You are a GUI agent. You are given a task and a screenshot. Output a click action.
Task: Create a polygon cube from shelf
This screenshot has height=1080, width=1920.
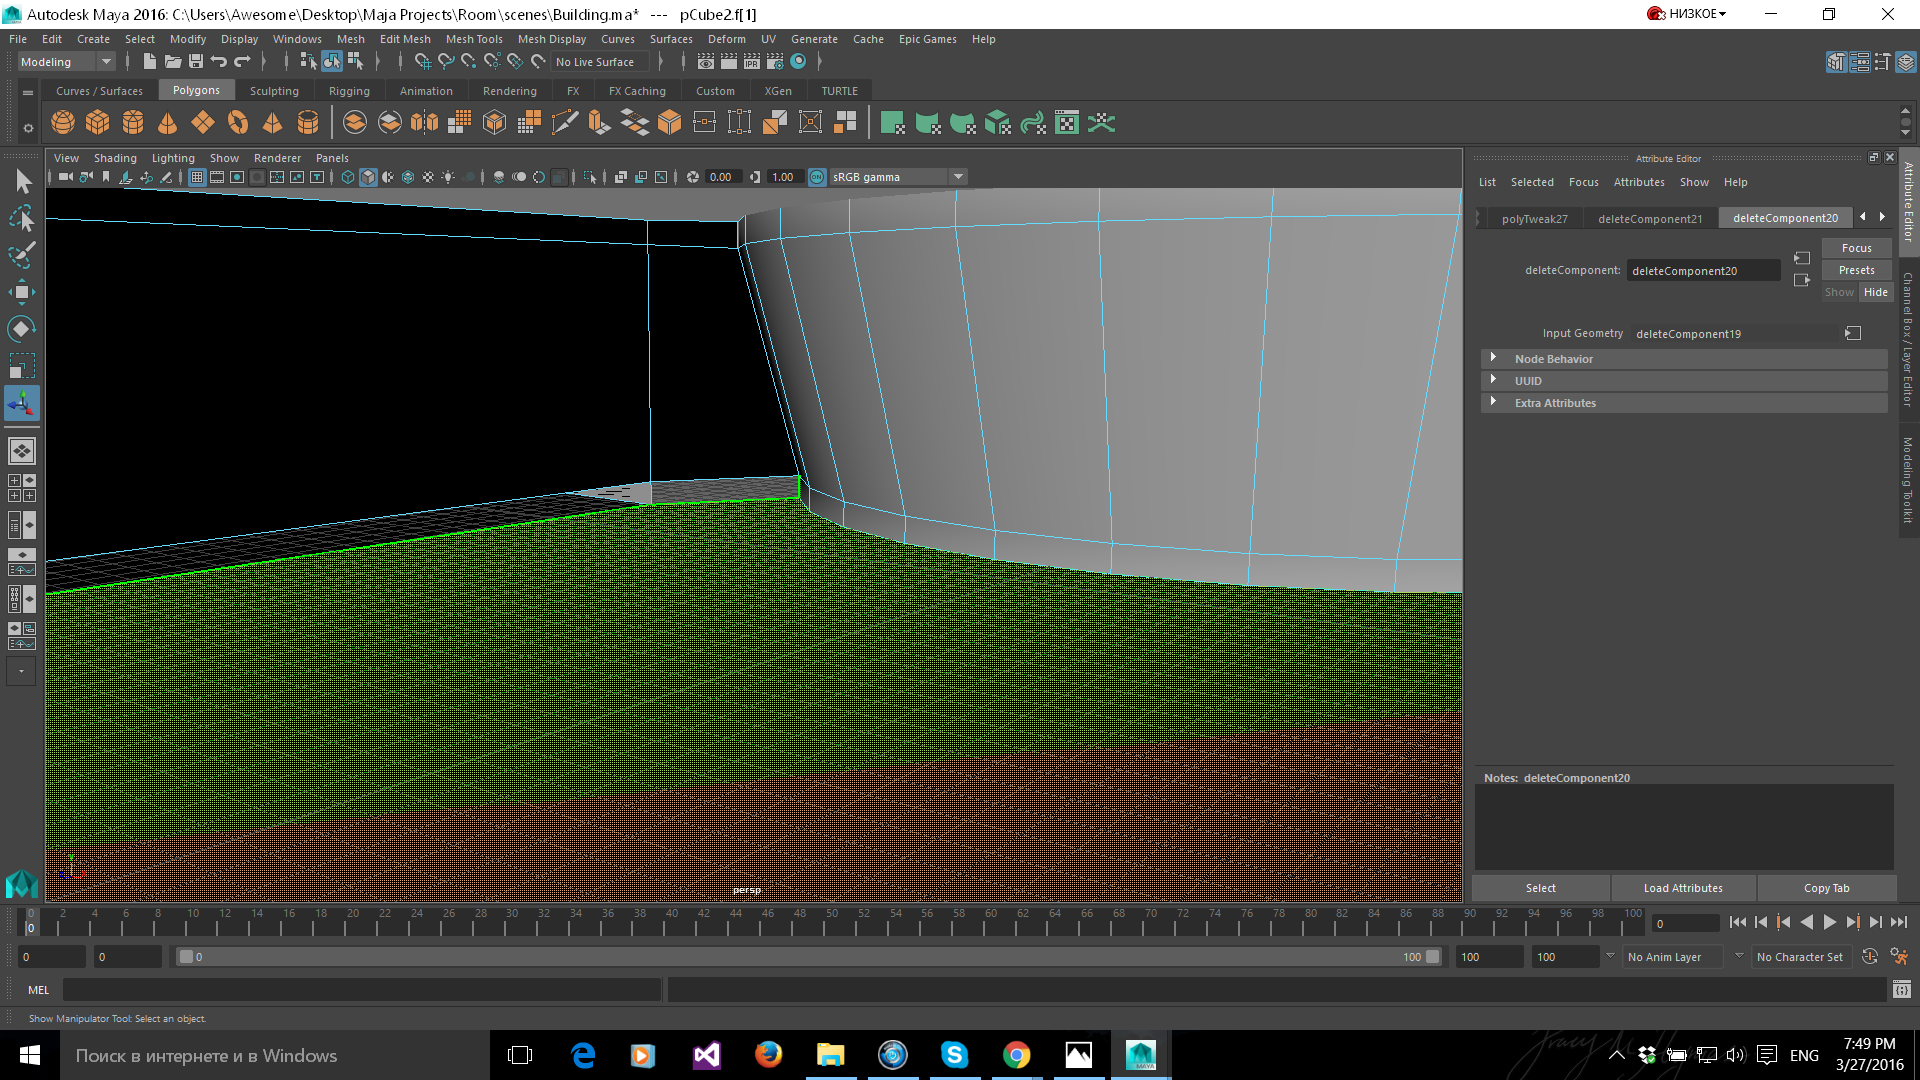(98, 123)
